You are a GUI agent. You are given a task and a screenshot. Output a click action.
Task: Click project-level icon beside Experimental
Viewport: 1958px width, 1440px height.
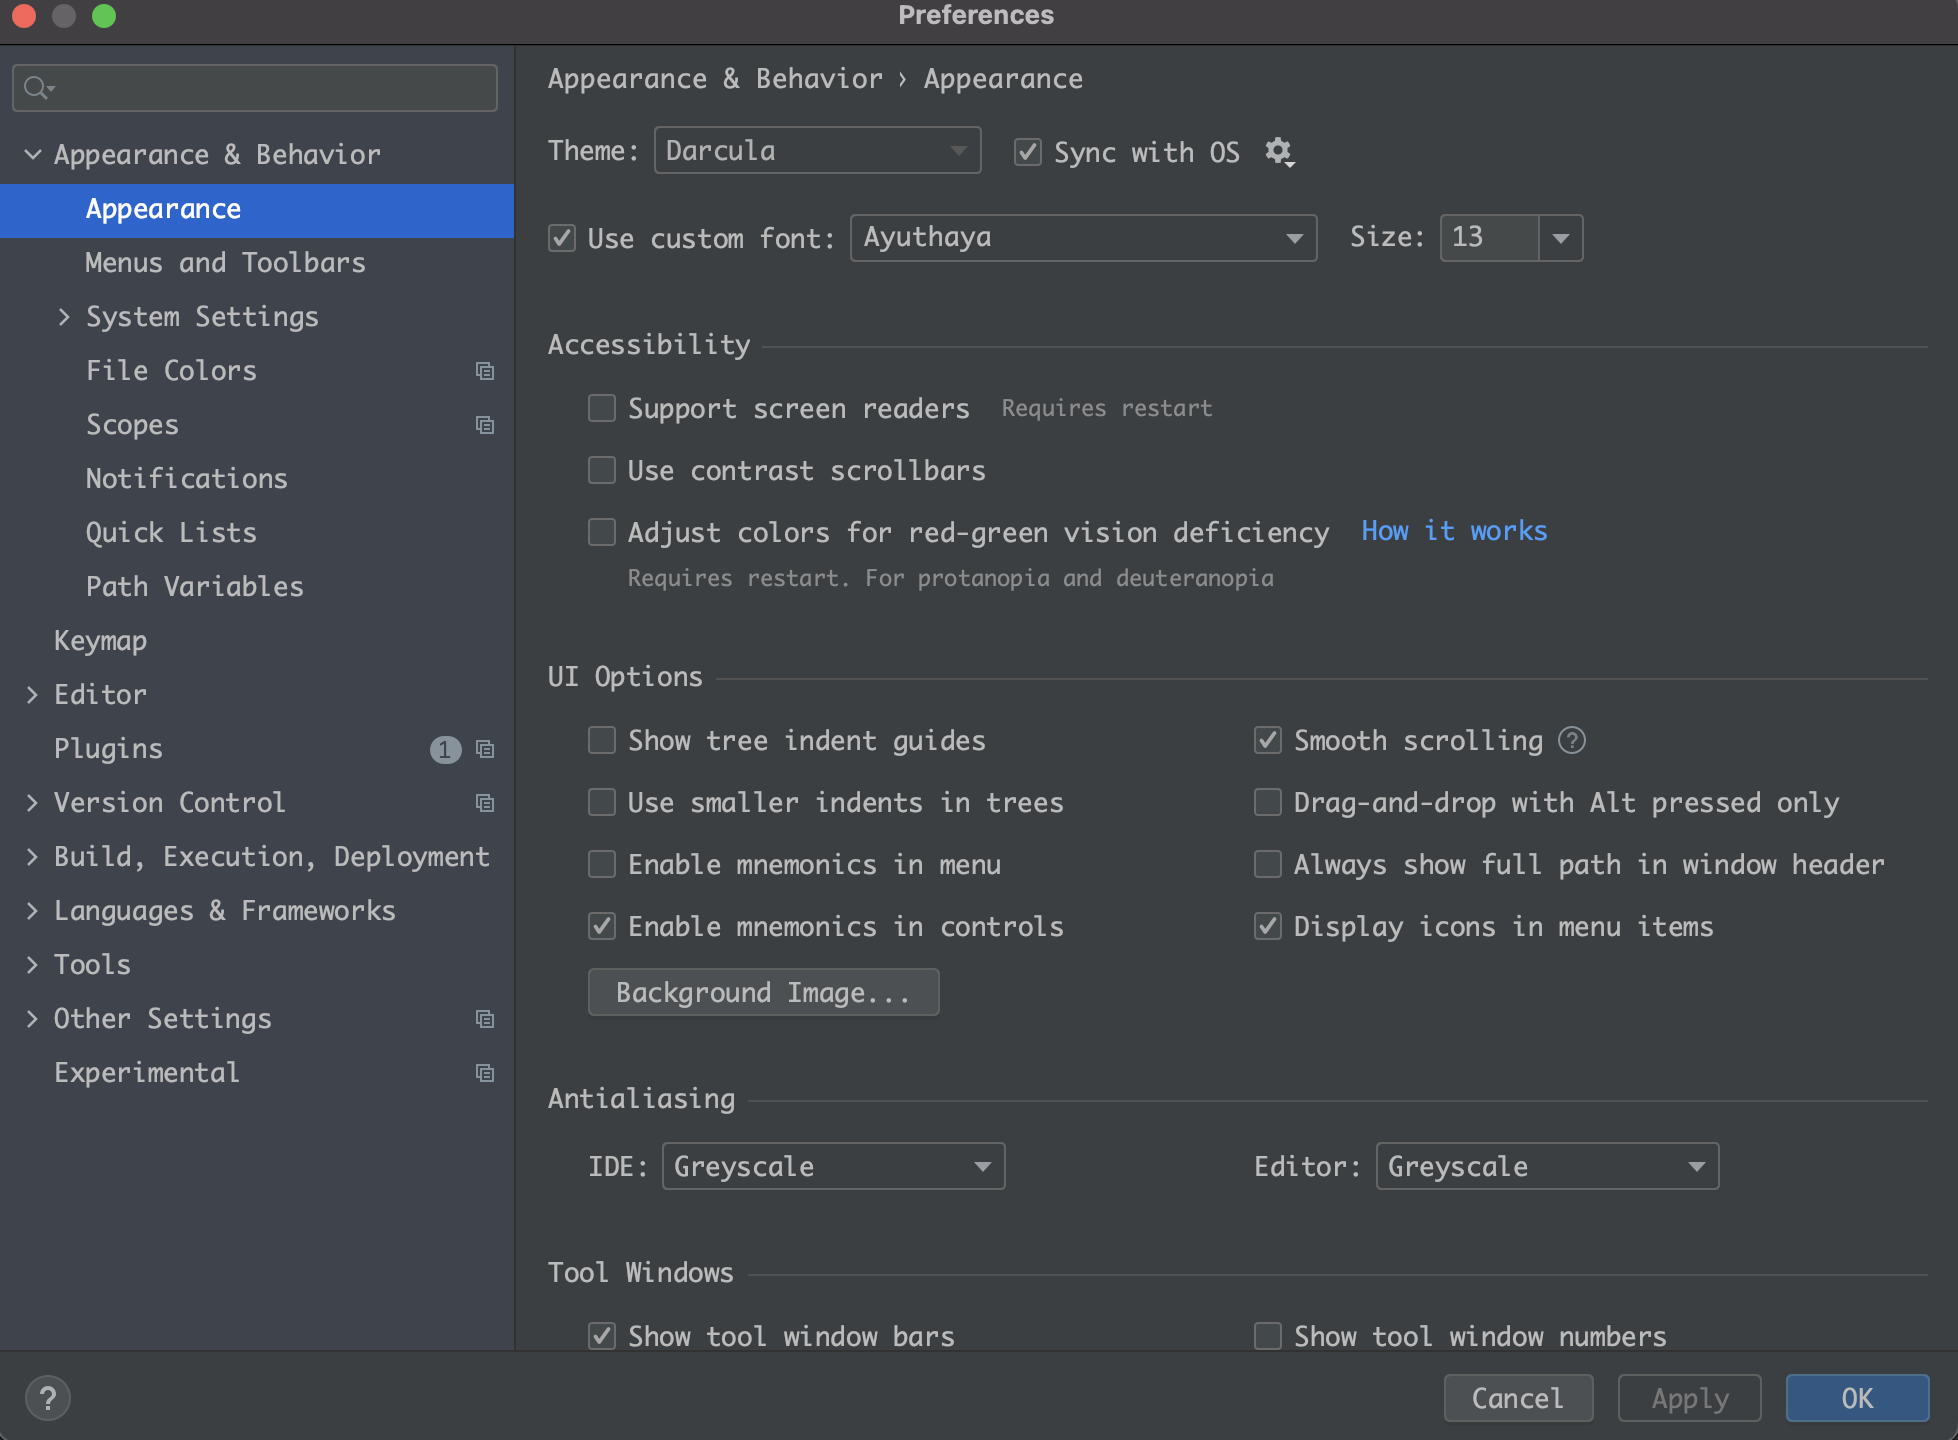(485, 1073)
